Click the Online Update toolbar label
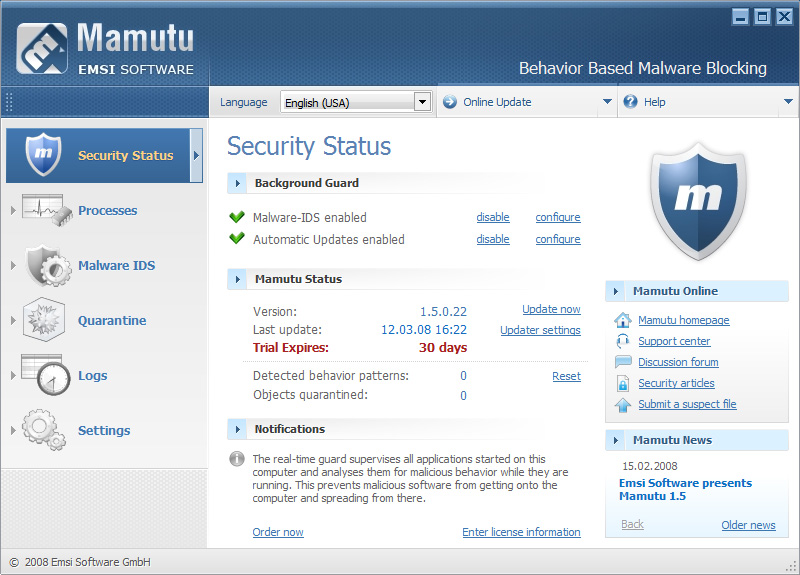800x575 pixels. [x=497, y=102]
